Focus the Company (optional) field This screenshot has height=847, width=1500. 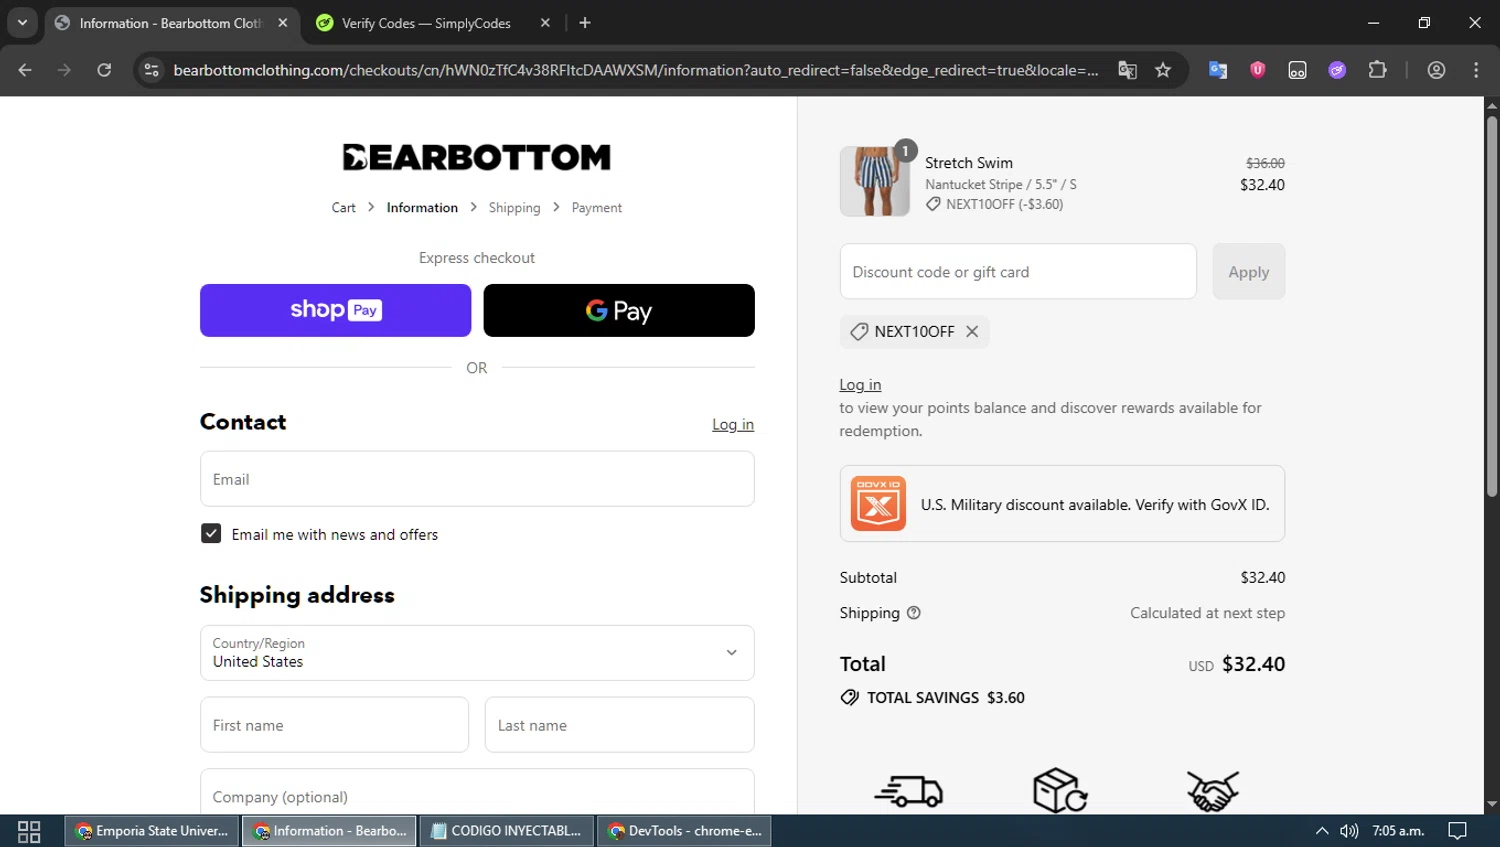pos(477,793)
